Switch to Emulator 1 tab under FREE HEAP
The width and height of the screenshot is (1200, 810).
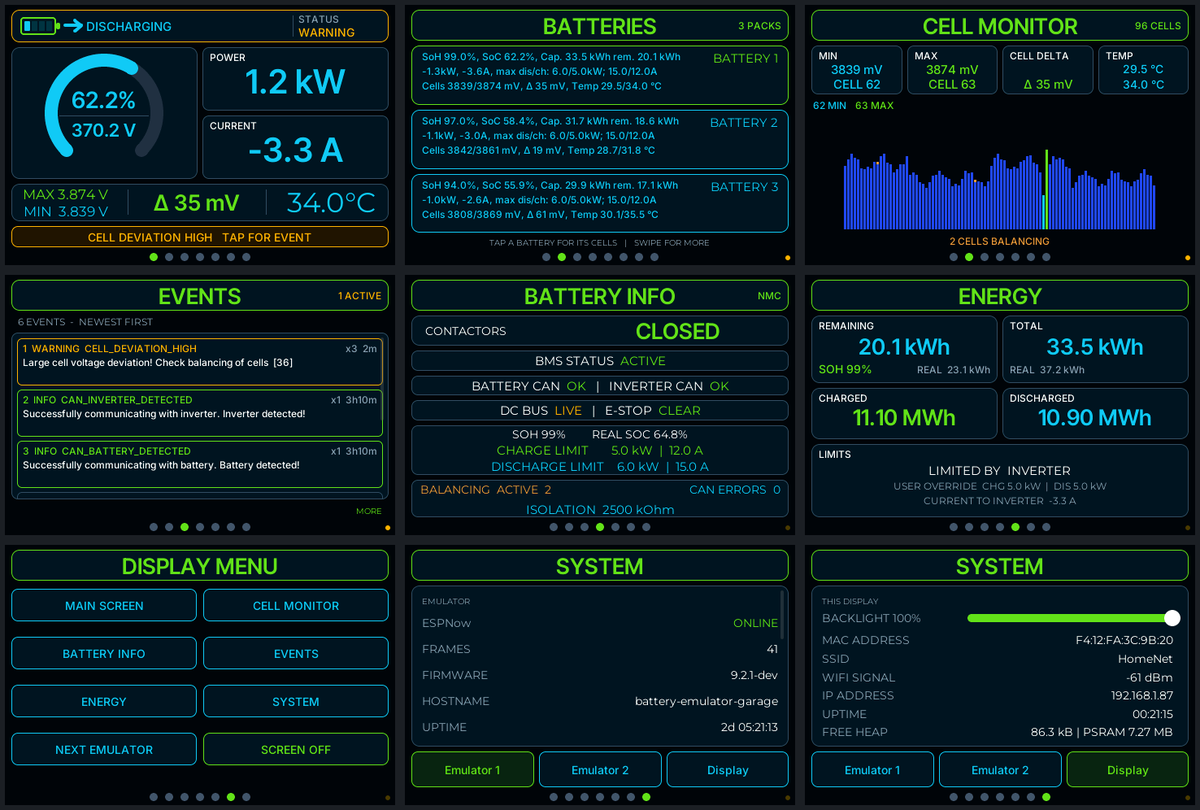872,770
